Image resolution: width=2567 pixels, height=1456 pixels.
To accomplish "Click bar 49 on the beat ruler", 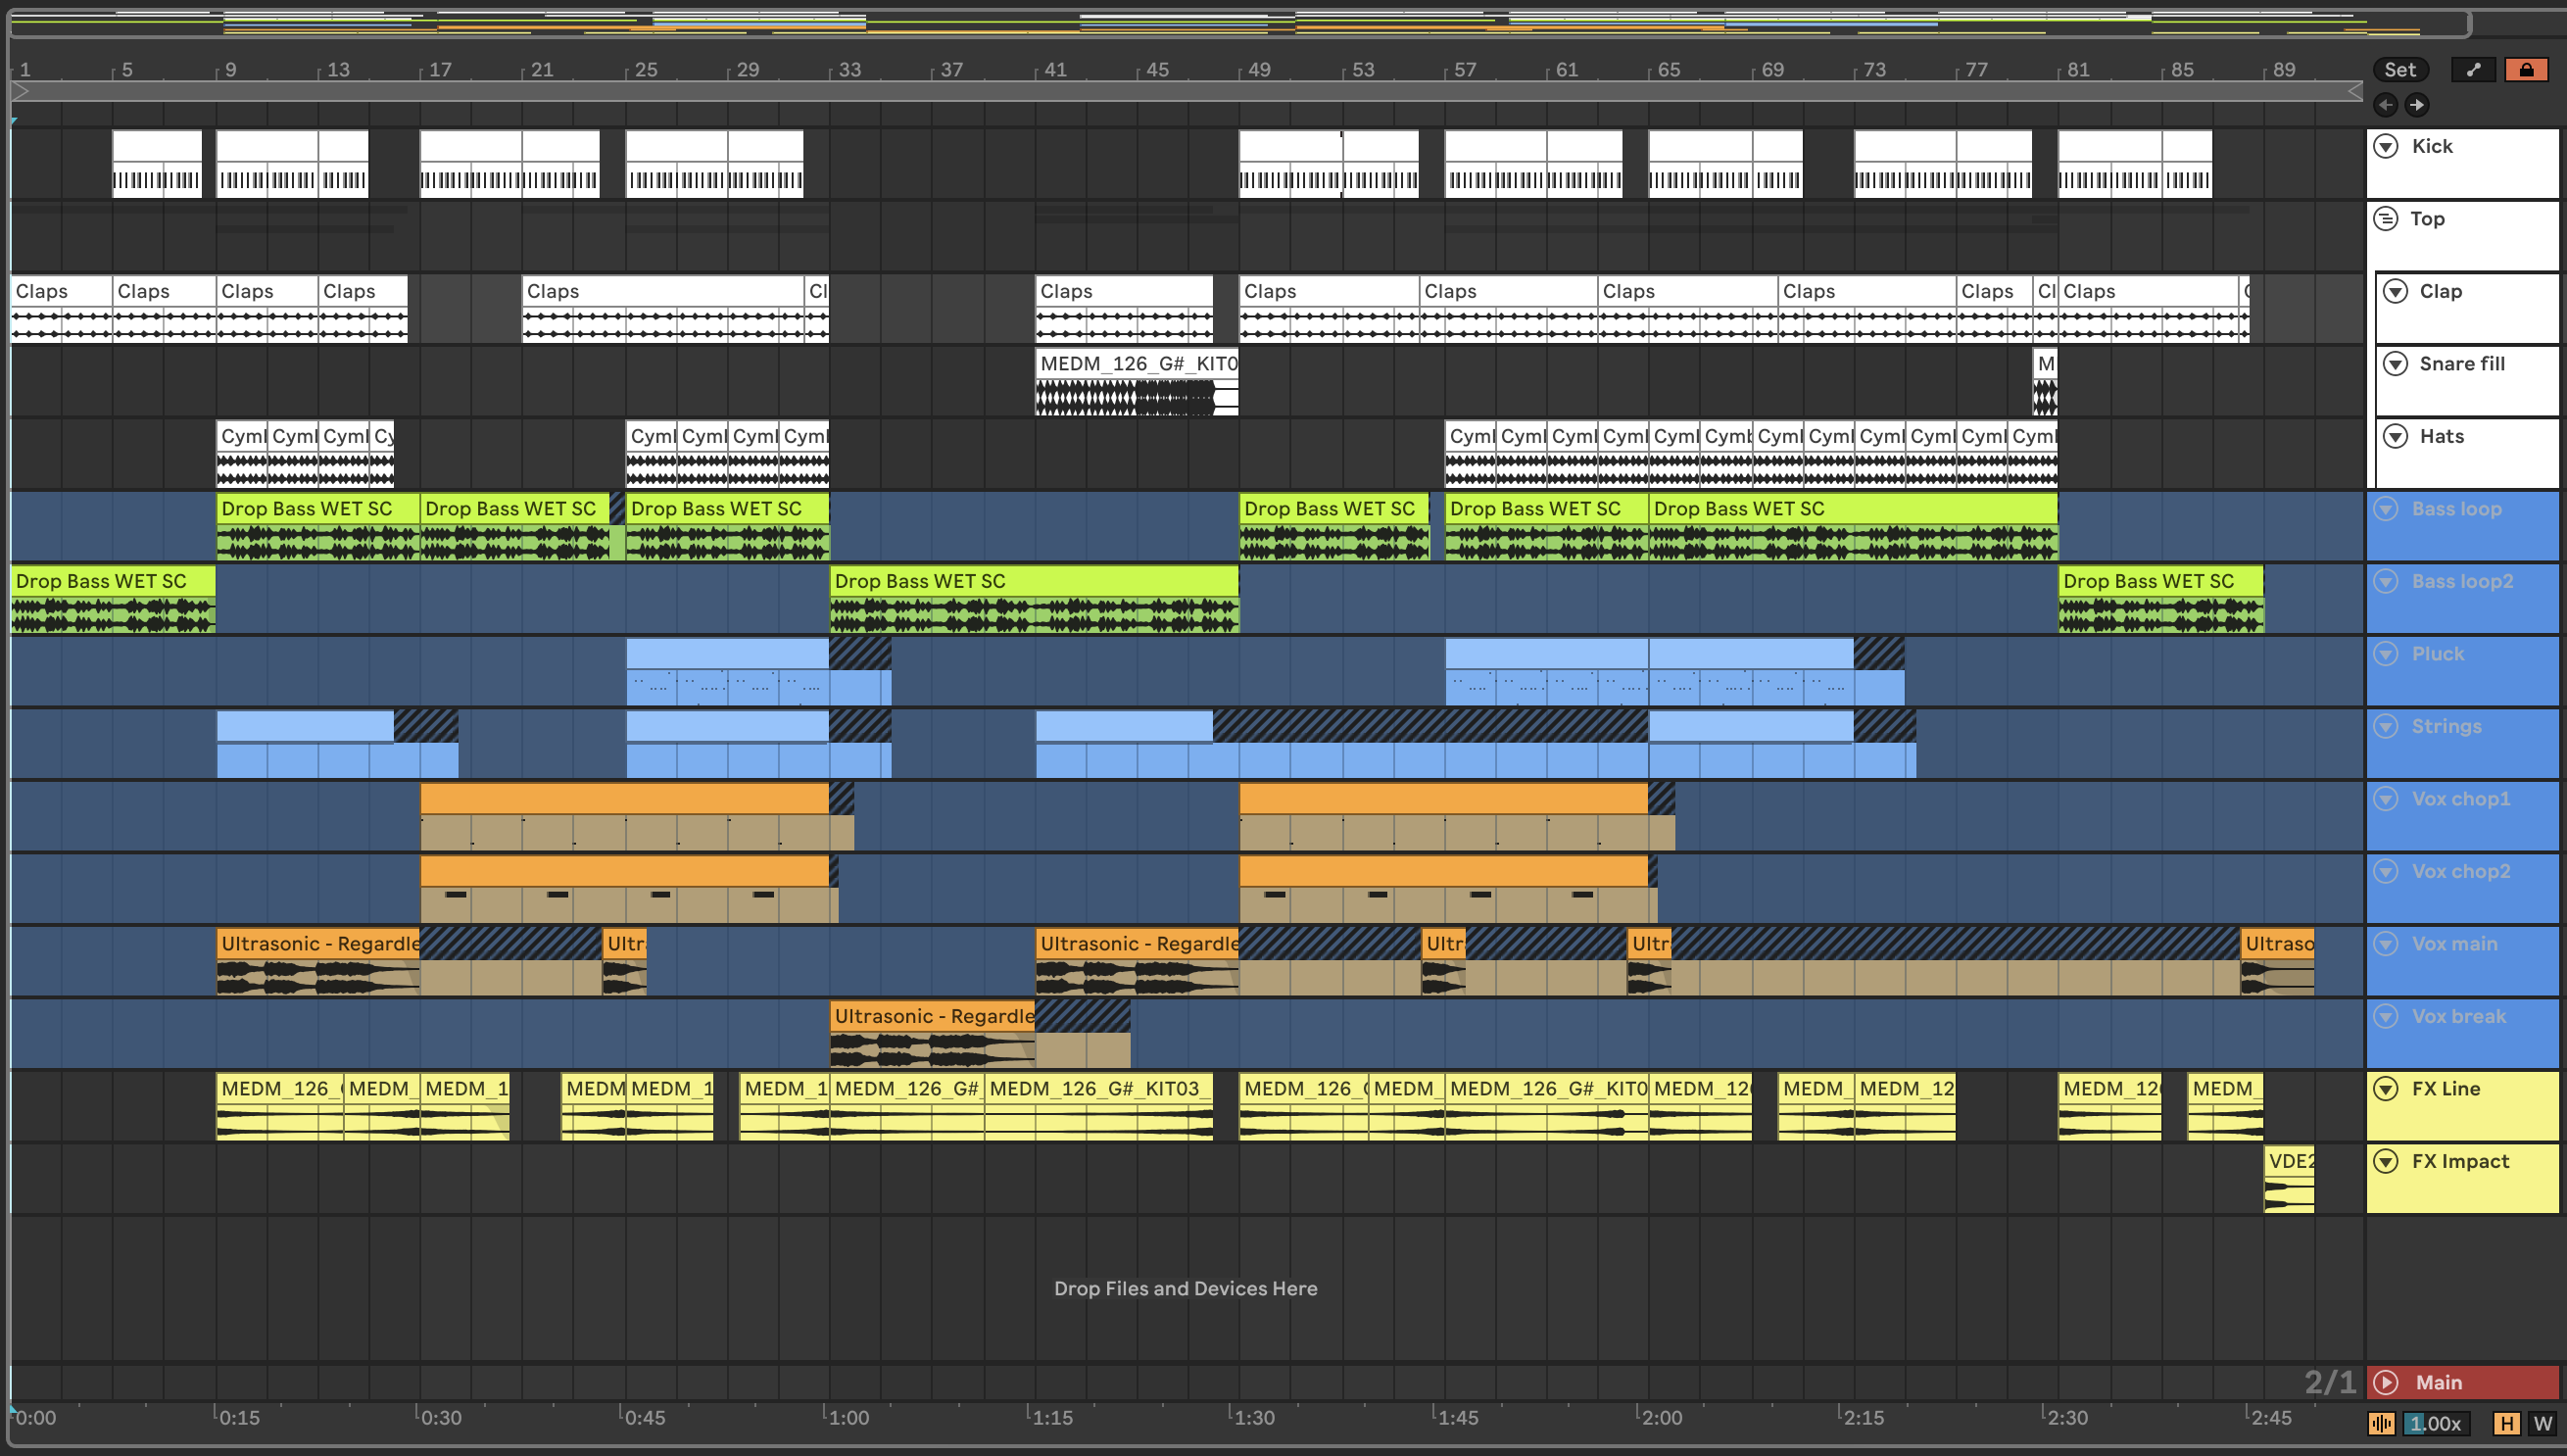I will [x=1260, y=69].
